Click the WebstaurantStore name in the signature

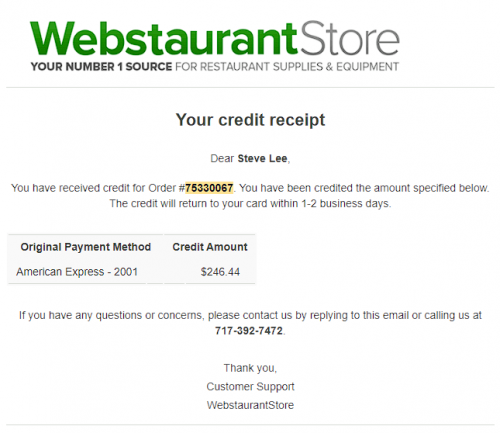click(x=250, y=405)
